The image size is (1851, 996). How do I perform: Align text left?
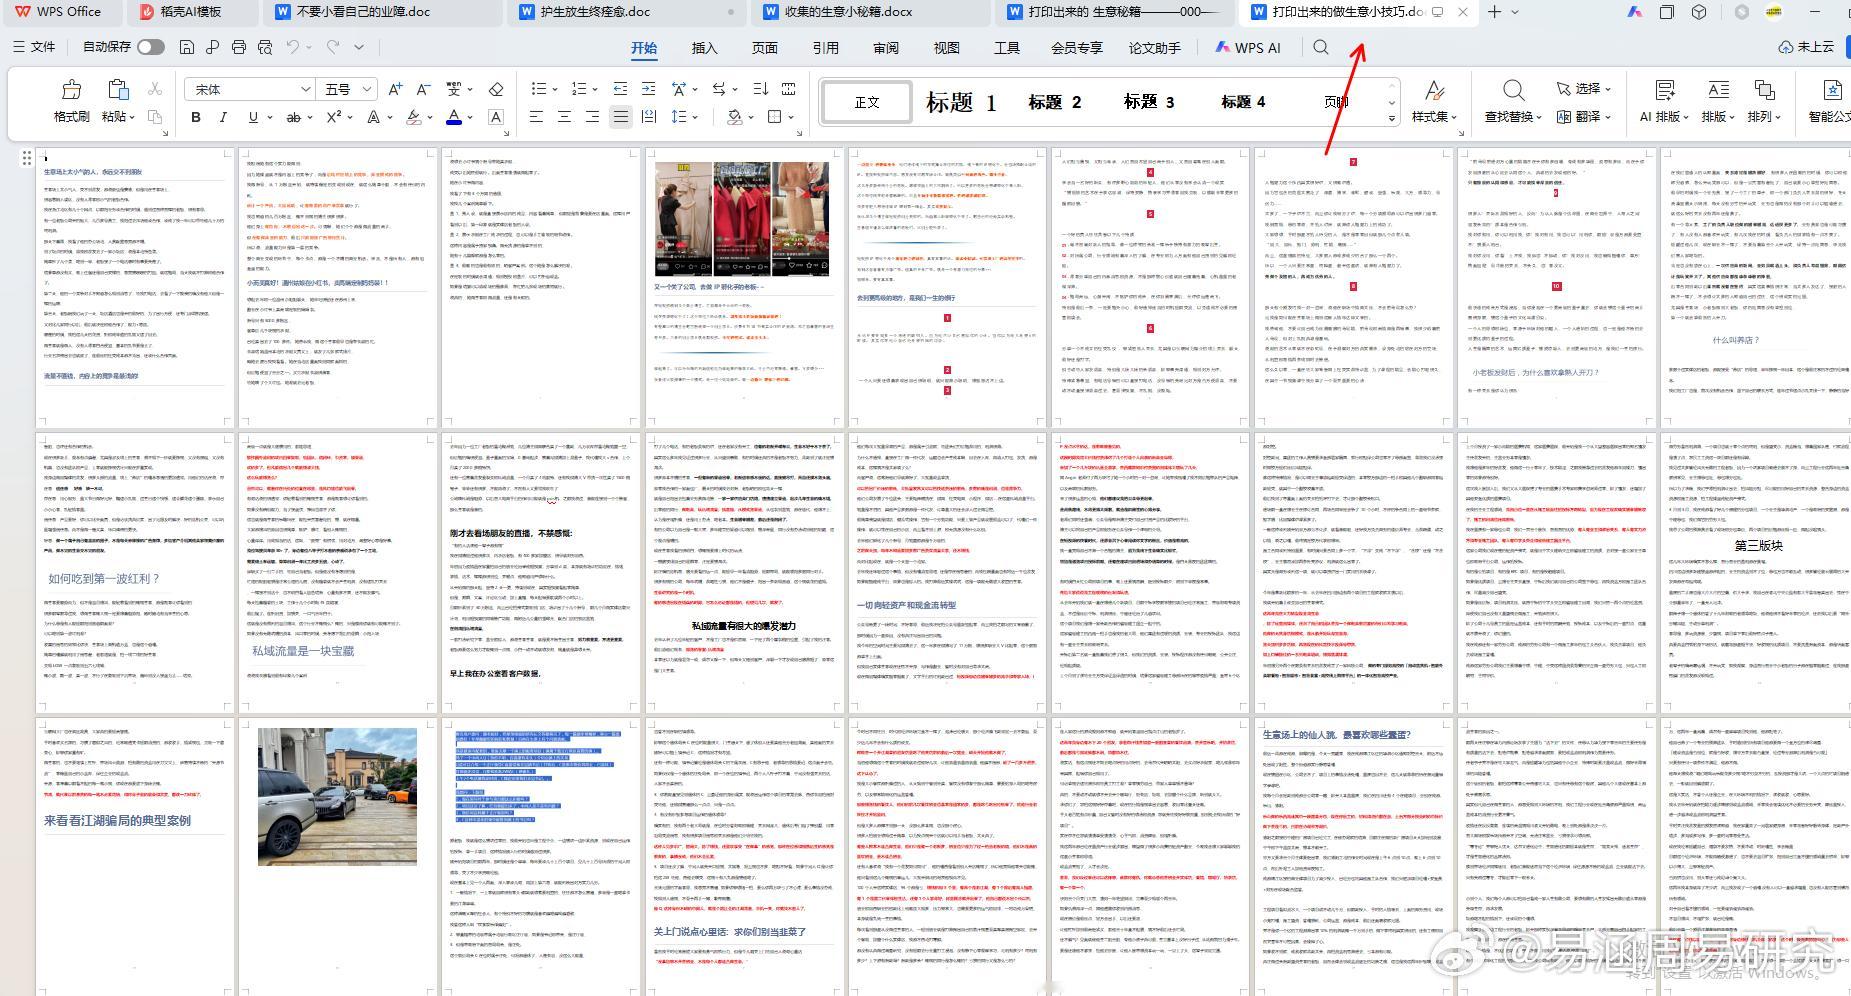point(536,117)
